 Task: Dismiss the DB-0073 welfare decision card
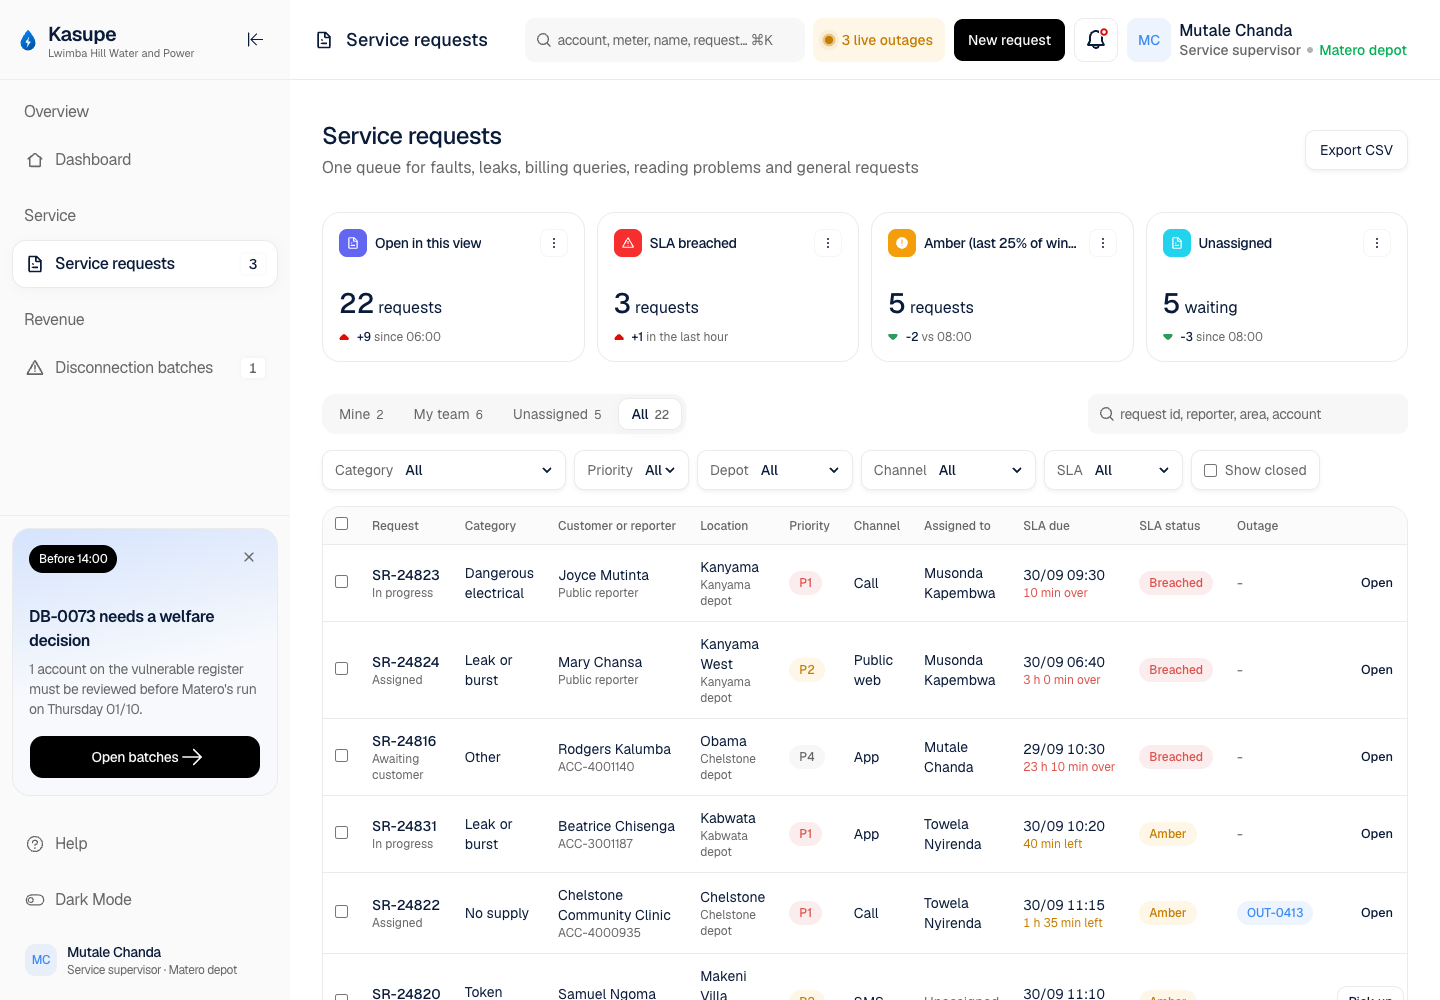(x=249, y=557)
